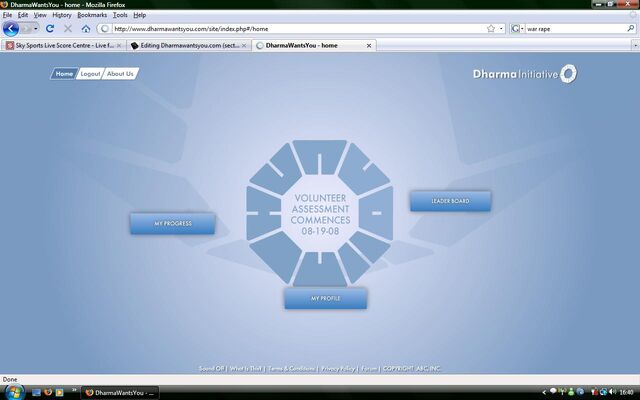
Task: Close the Sky Sports tab
Action: click(119, 46)
